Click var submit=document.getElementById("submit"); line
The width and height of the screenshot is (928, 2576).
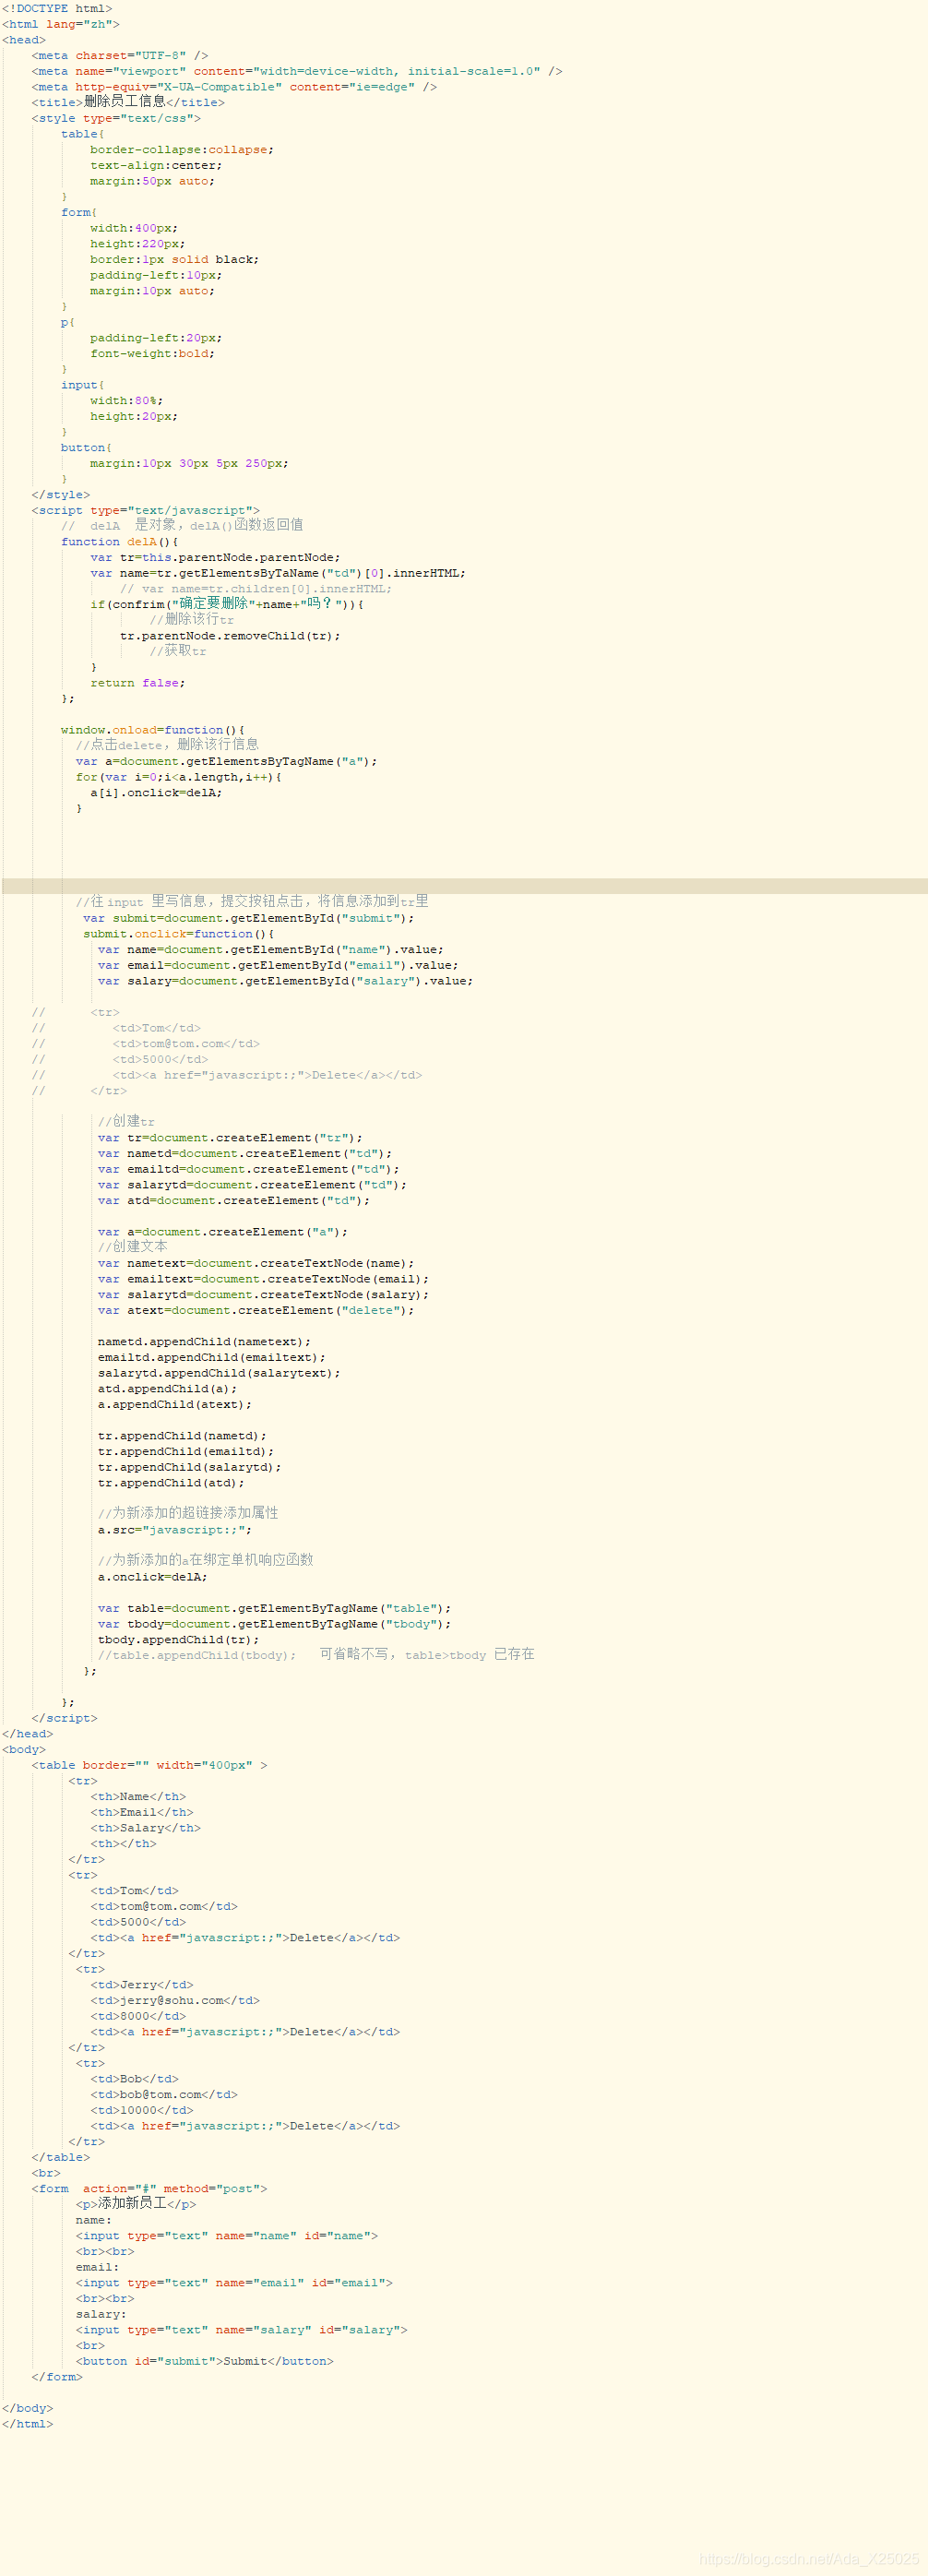point(249,918)
